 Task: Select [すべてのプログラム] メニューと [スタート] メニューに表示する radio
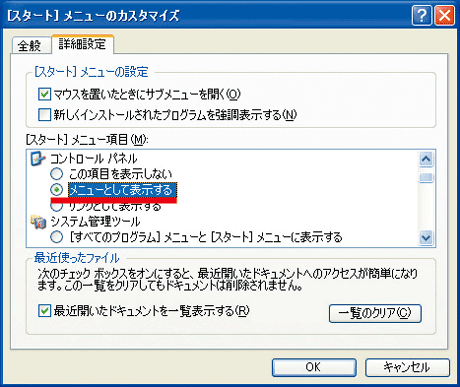tap(57, 237)
